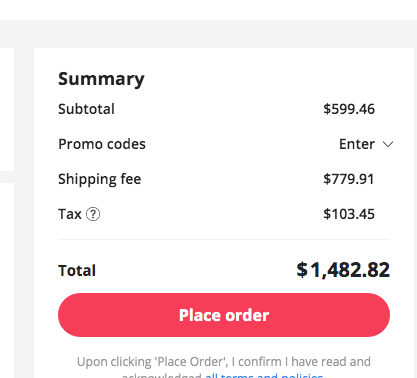
Task: Select the $779.91 shipping fee amount
Action: tap(349, 179)
